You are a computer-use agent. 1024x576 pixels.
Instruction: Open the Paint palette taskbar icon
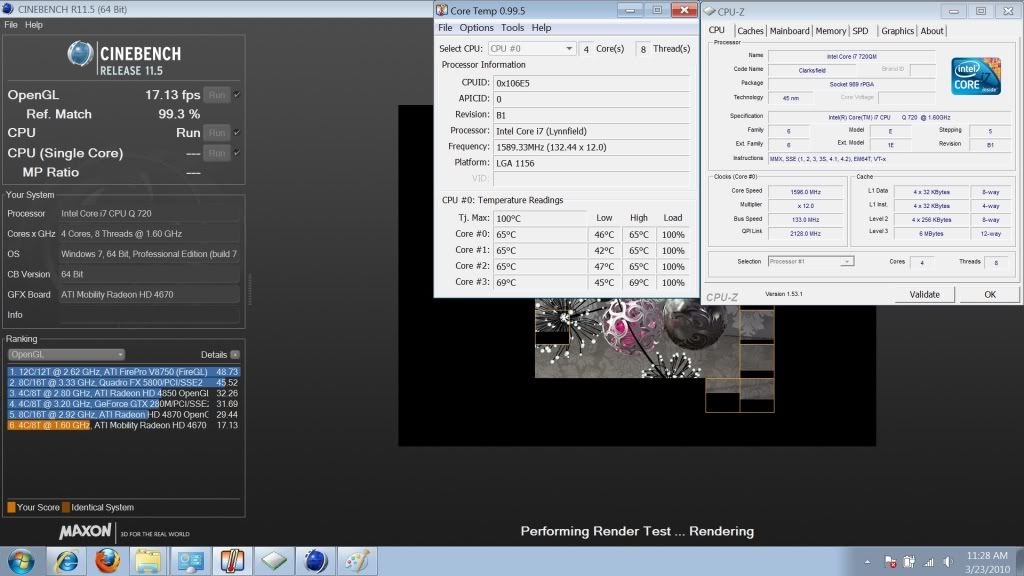(x=357, y=561)
